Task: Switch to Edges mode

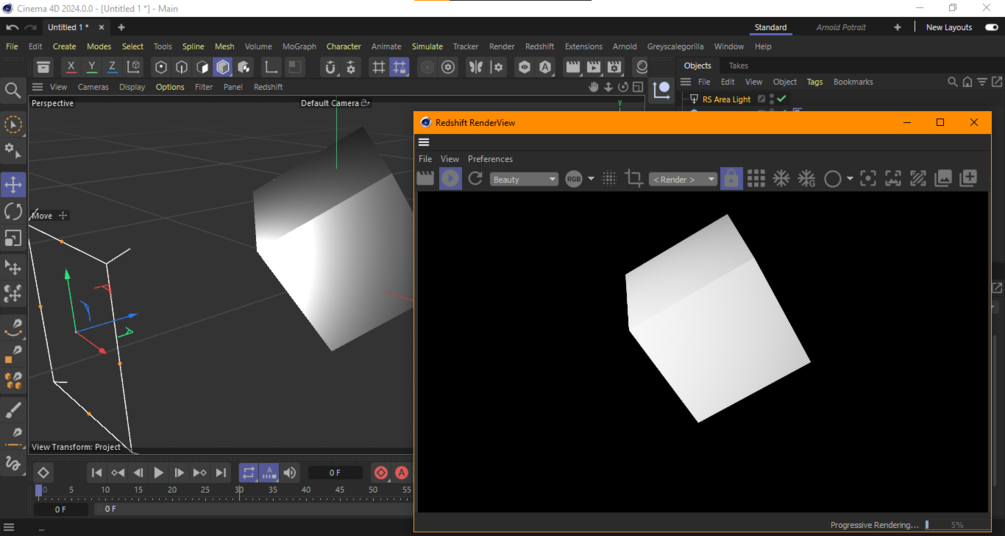Action: 182,67
